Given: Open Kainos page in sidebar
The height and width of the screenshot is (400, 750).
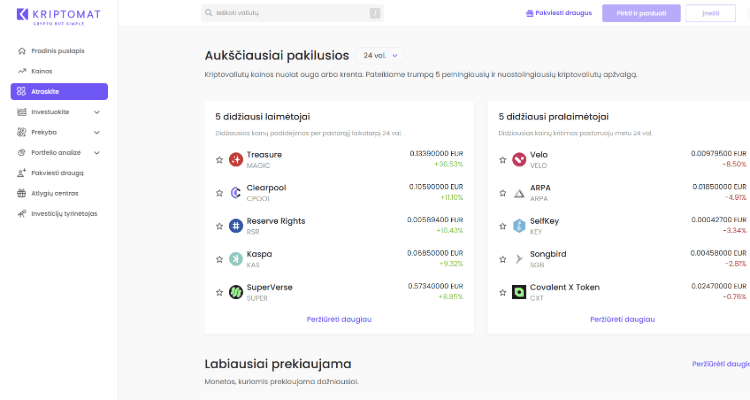Looking at the screenshot, I should (x=59, y=71).
